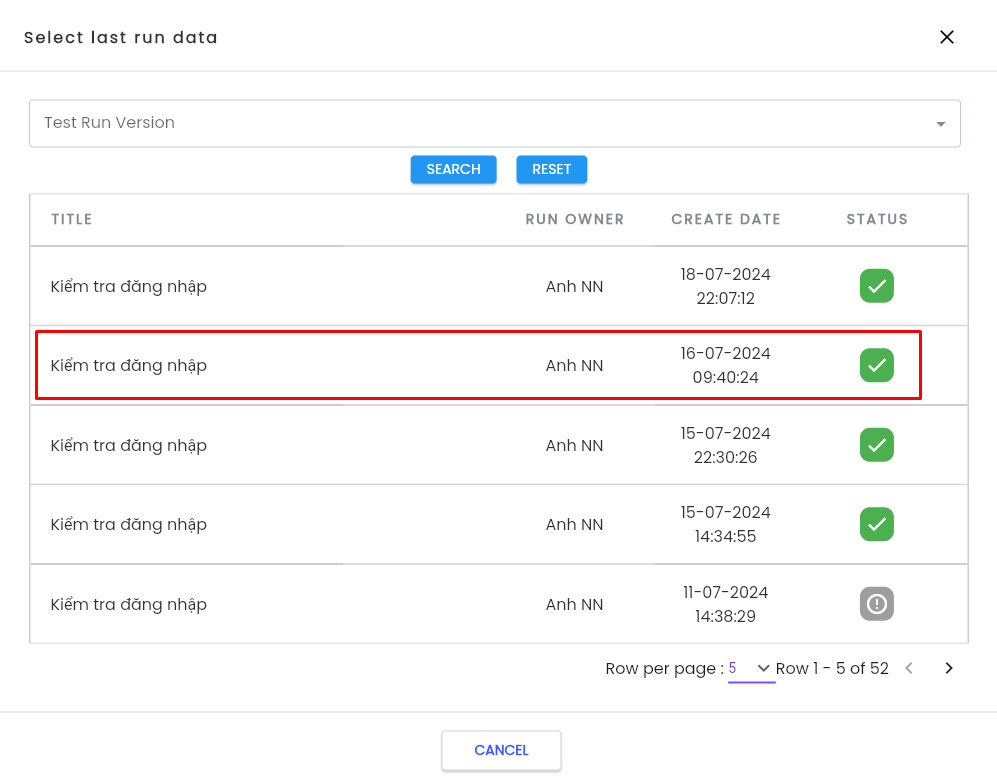Click date 11-07-2024 14:38:29
Image resolution: width=997 pixels, height=776 pixels.
point(725,604)
